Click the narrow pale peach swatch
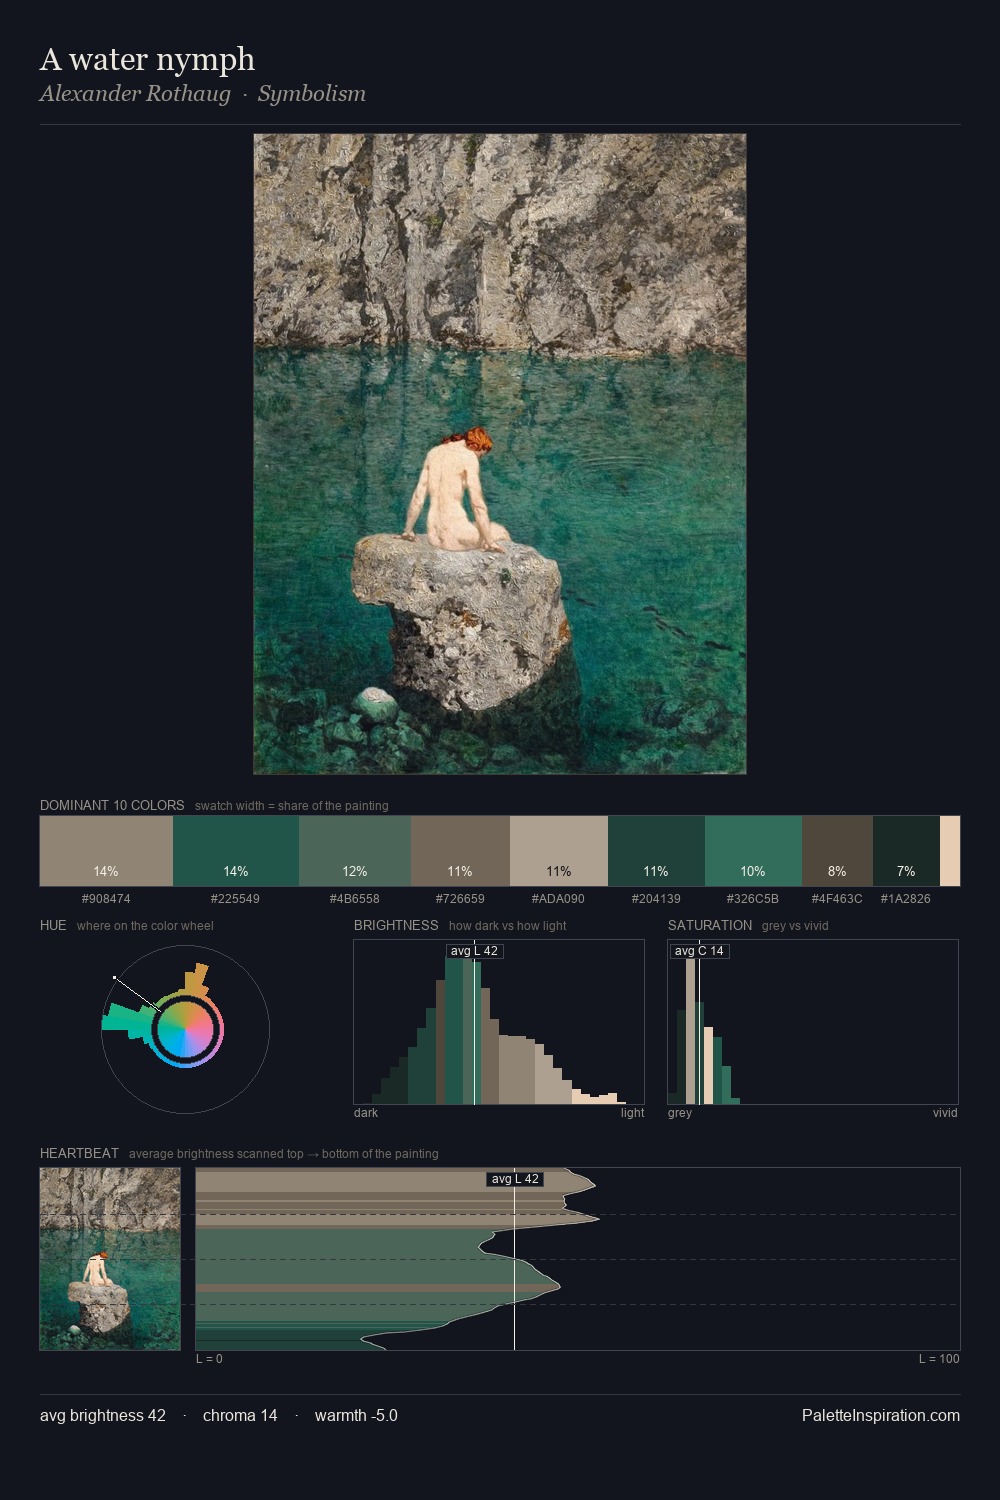This screenshot has height=1500, width=1000. (x=950, y=851)
